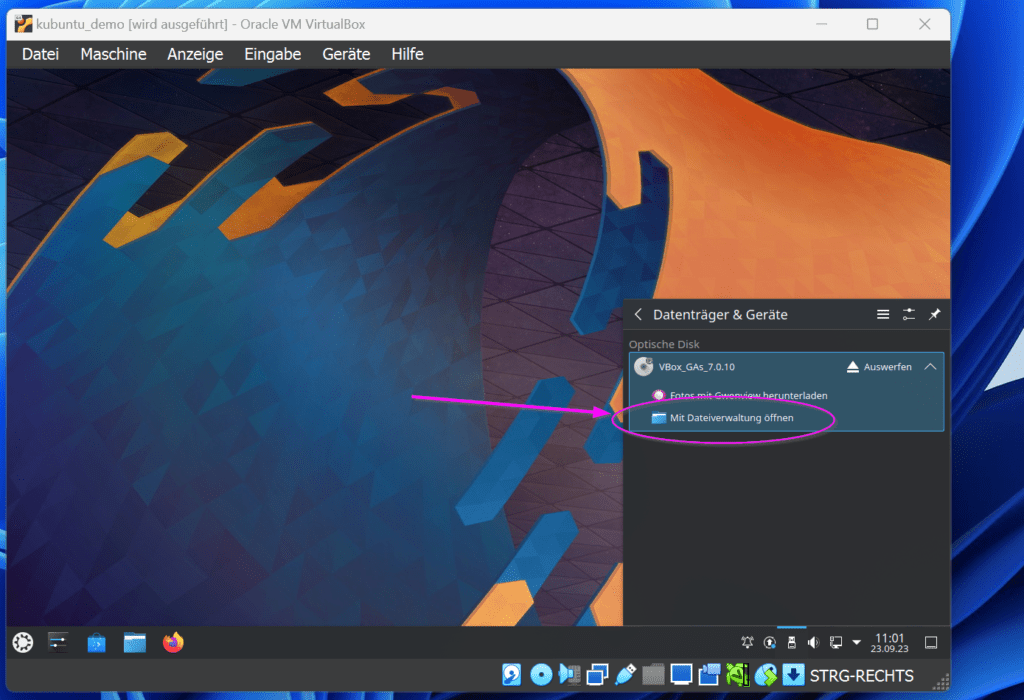
Task: Select VBox_GAs_7.0.10 device label
Action: (697, 367)
